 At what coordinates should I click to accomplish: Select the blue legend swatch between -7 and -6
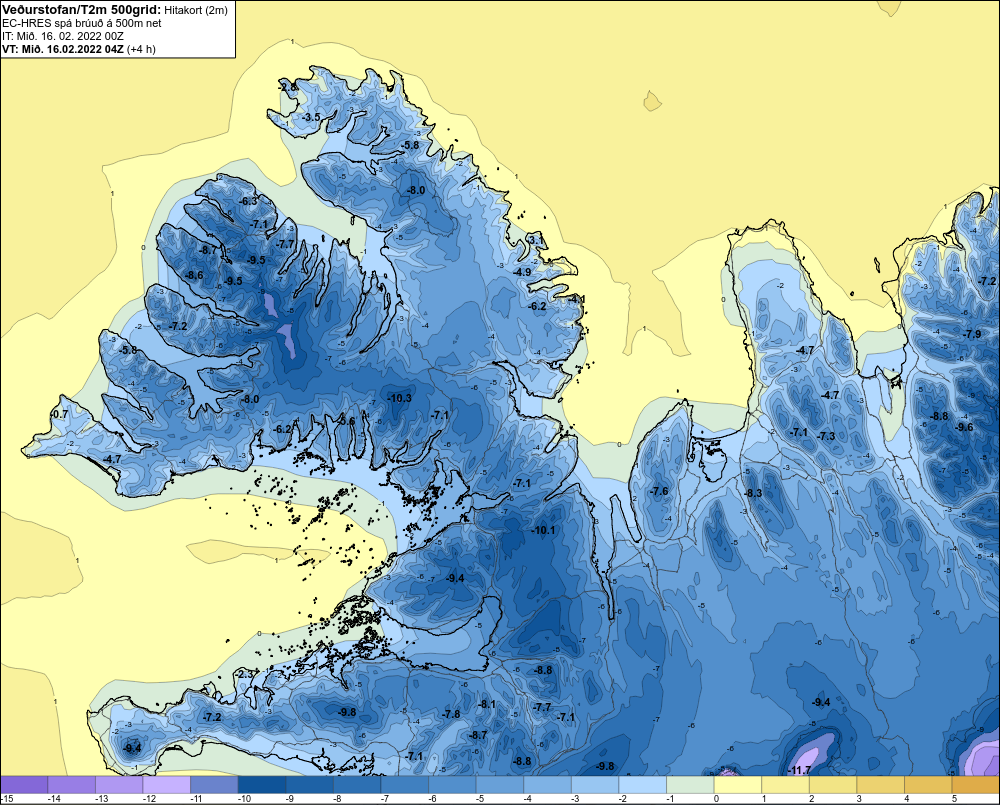405,785
